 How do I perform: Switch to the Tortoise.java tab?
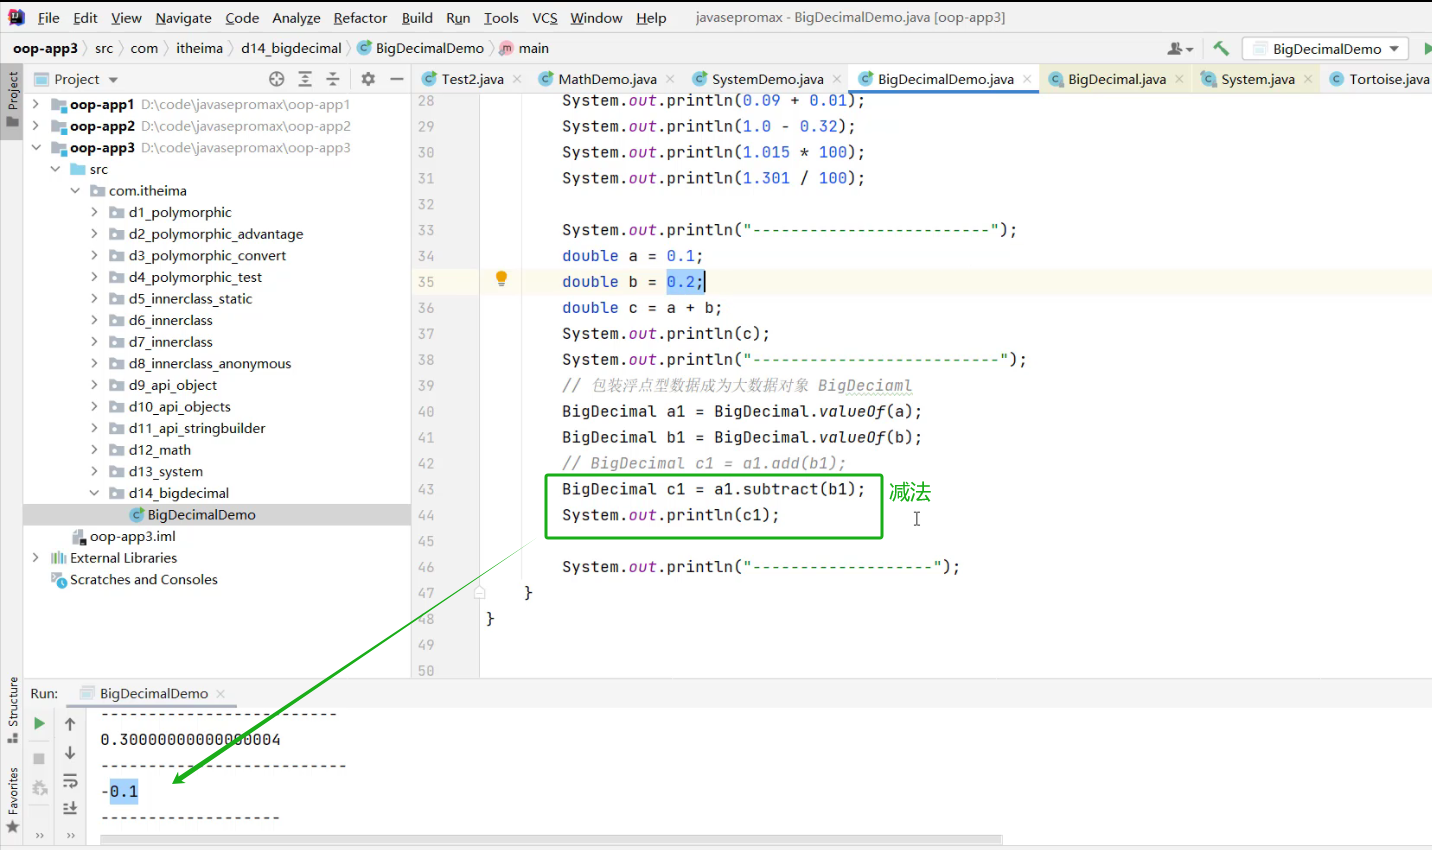point(1380,79)
